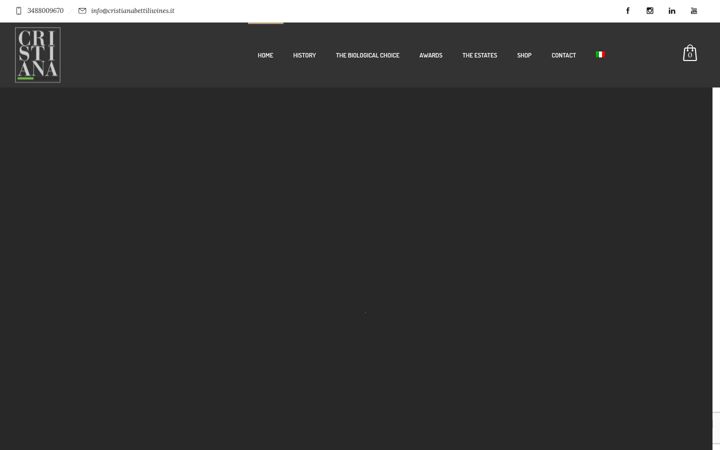
Task: Click the info@cristianabettiliwines.it email link
Action: point(133,11)
